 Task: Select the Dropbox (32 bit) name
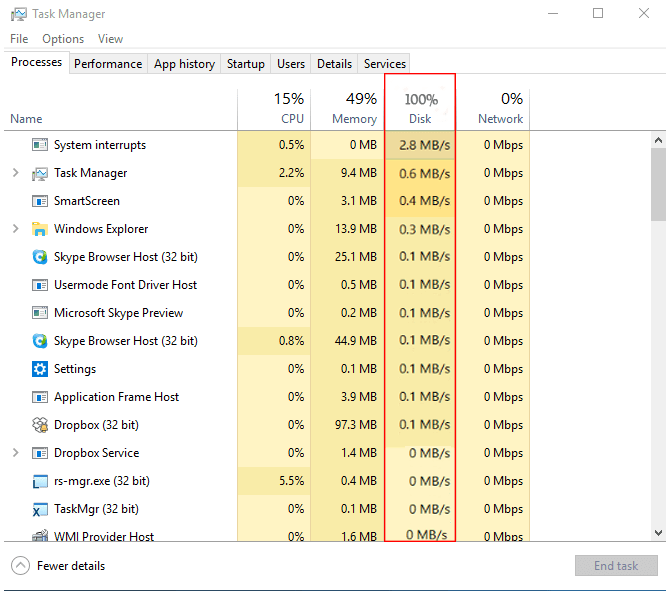[x=96, y=425]
